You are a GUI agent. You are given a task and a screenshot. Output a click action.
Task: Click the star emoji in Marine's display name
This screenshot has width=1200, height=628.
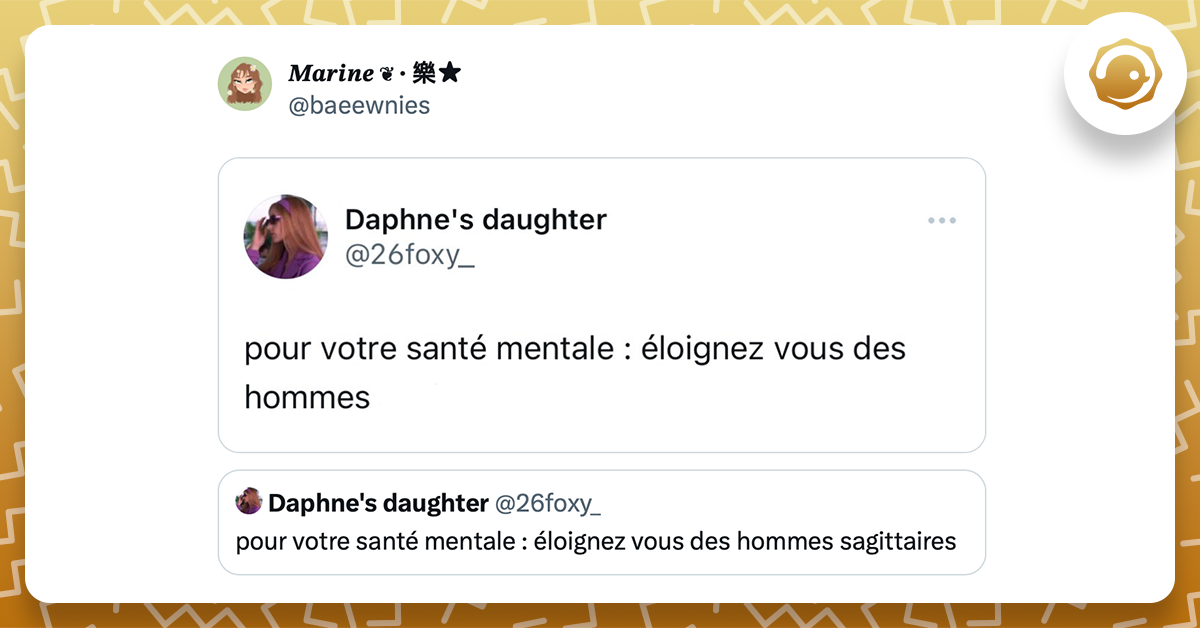click(448, 71)
